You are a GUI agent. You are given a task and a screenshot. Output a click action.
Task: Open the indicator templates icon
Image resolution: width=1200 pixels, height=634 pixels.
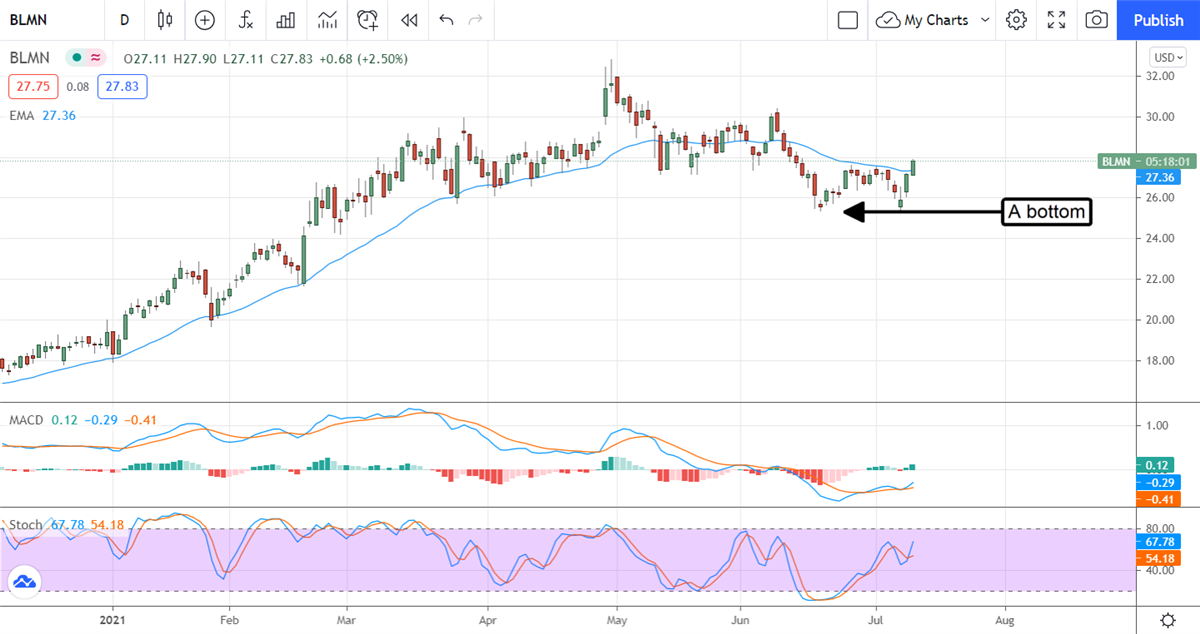[x=327, y=20]
